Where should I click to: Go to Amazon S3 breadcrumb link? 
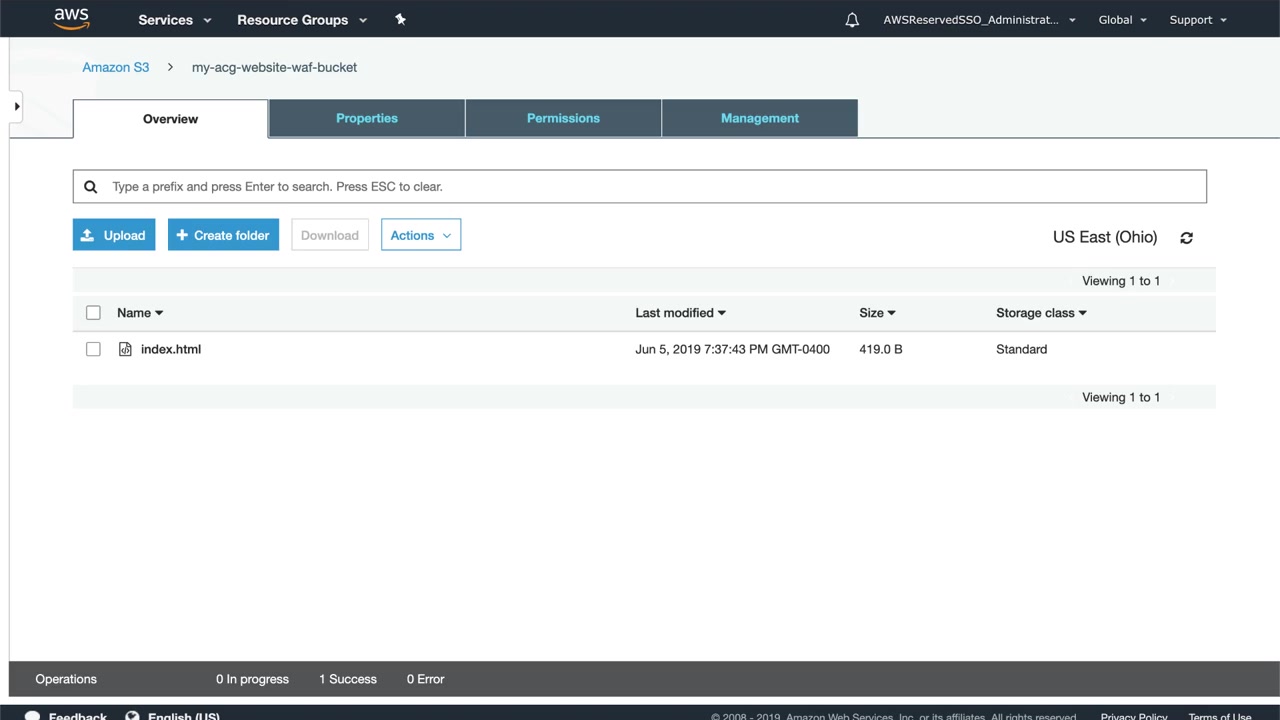click(x=116, y=67)
